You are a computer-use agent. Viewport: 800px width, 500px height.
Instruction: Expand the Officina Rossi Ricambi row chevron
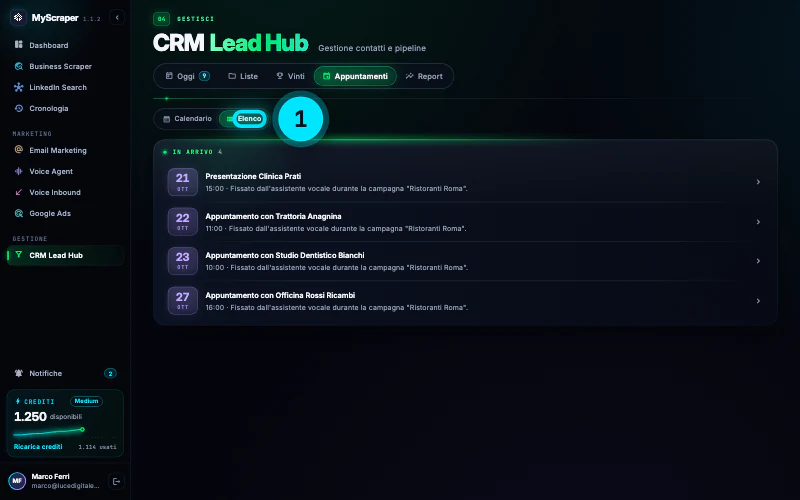tap(758, 301)
